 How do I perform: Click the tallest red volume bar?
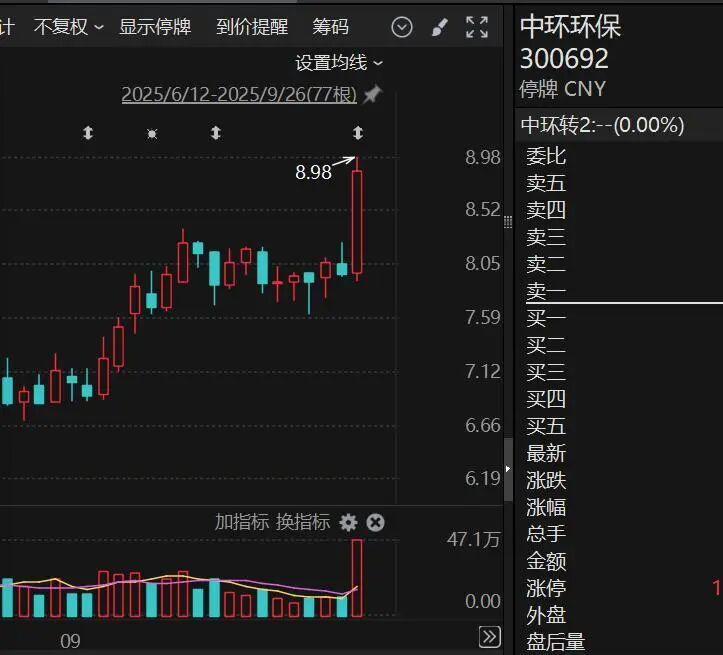(356, 577)
